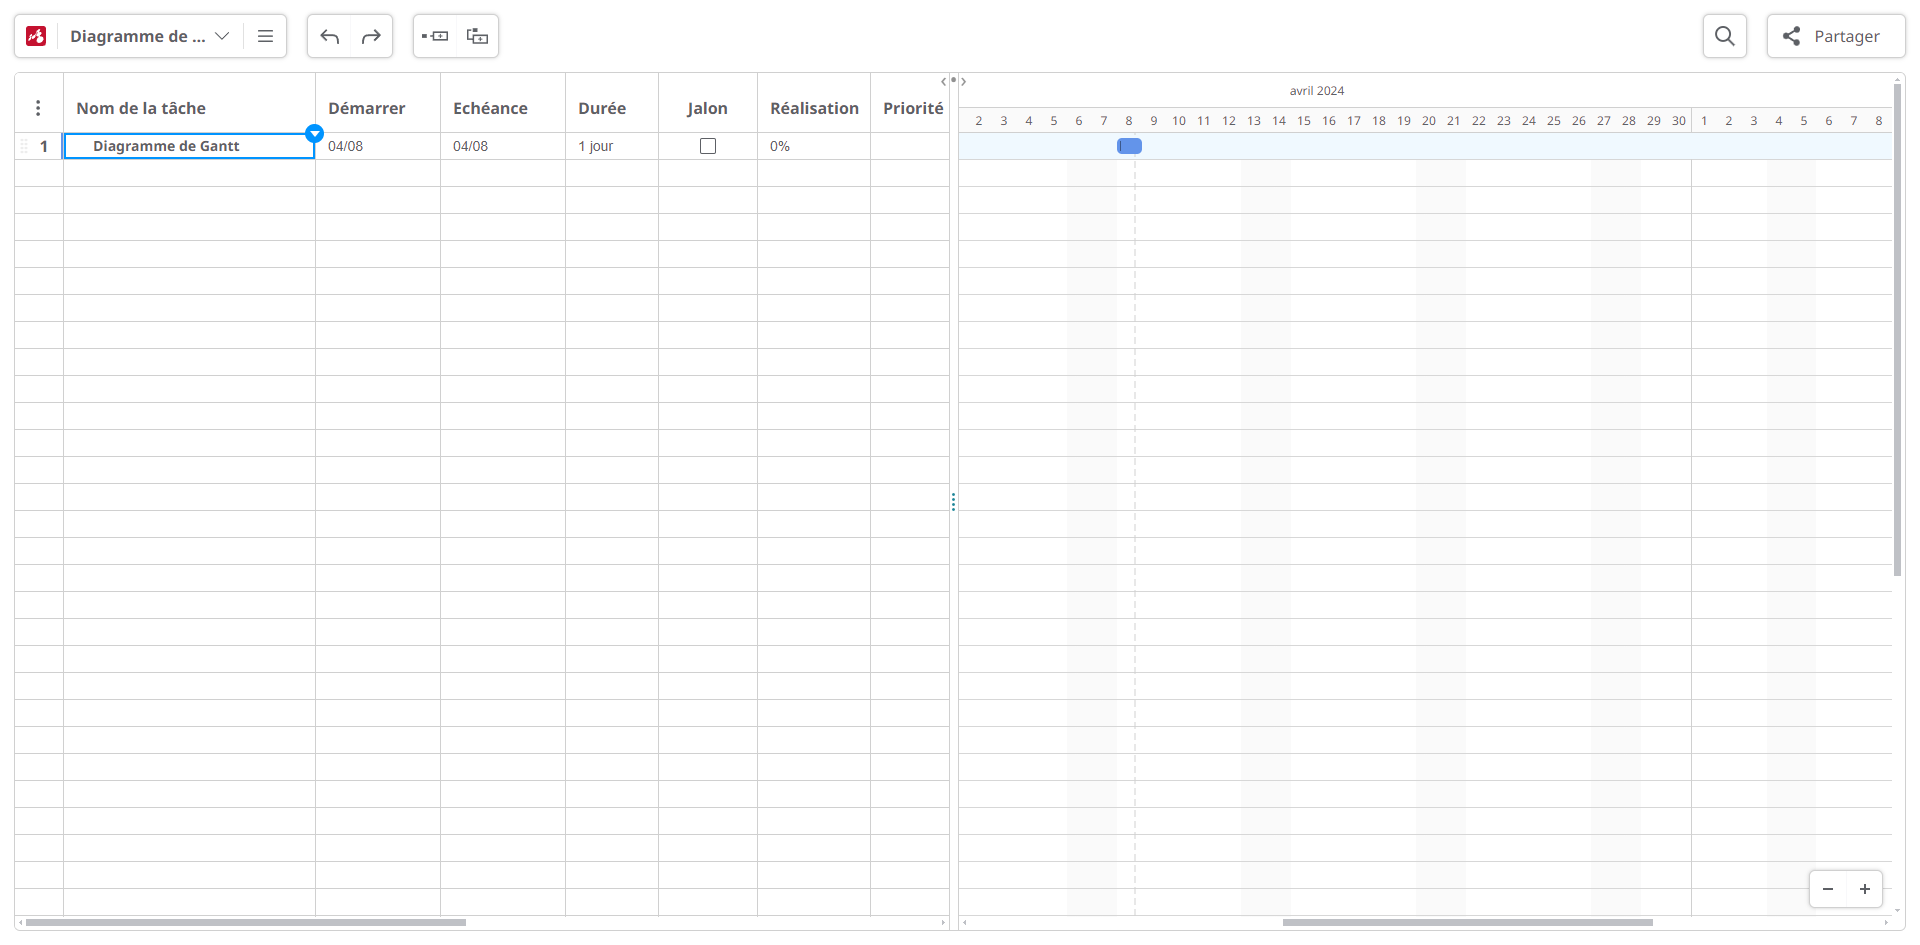Click the Gantt chart's vertical scrollbar thumb
This screenshot has width=1920, height=945.
1897,330
